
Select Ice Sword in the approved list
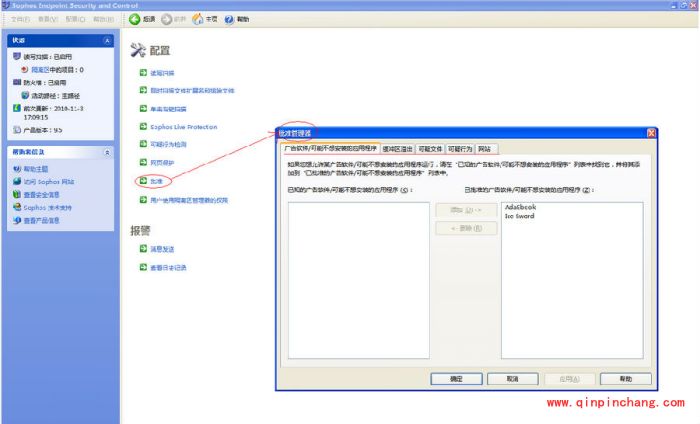point(519,216)
